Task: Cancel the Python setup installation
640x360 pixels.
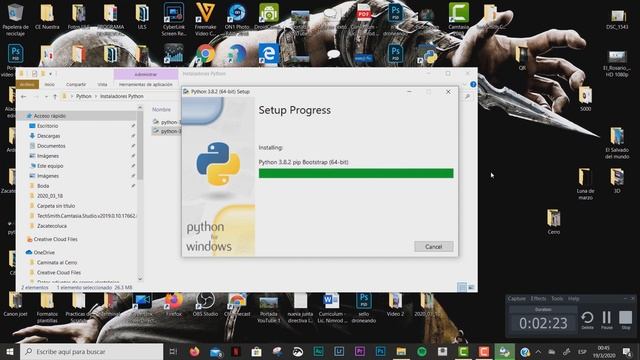Action: point(433,247)
